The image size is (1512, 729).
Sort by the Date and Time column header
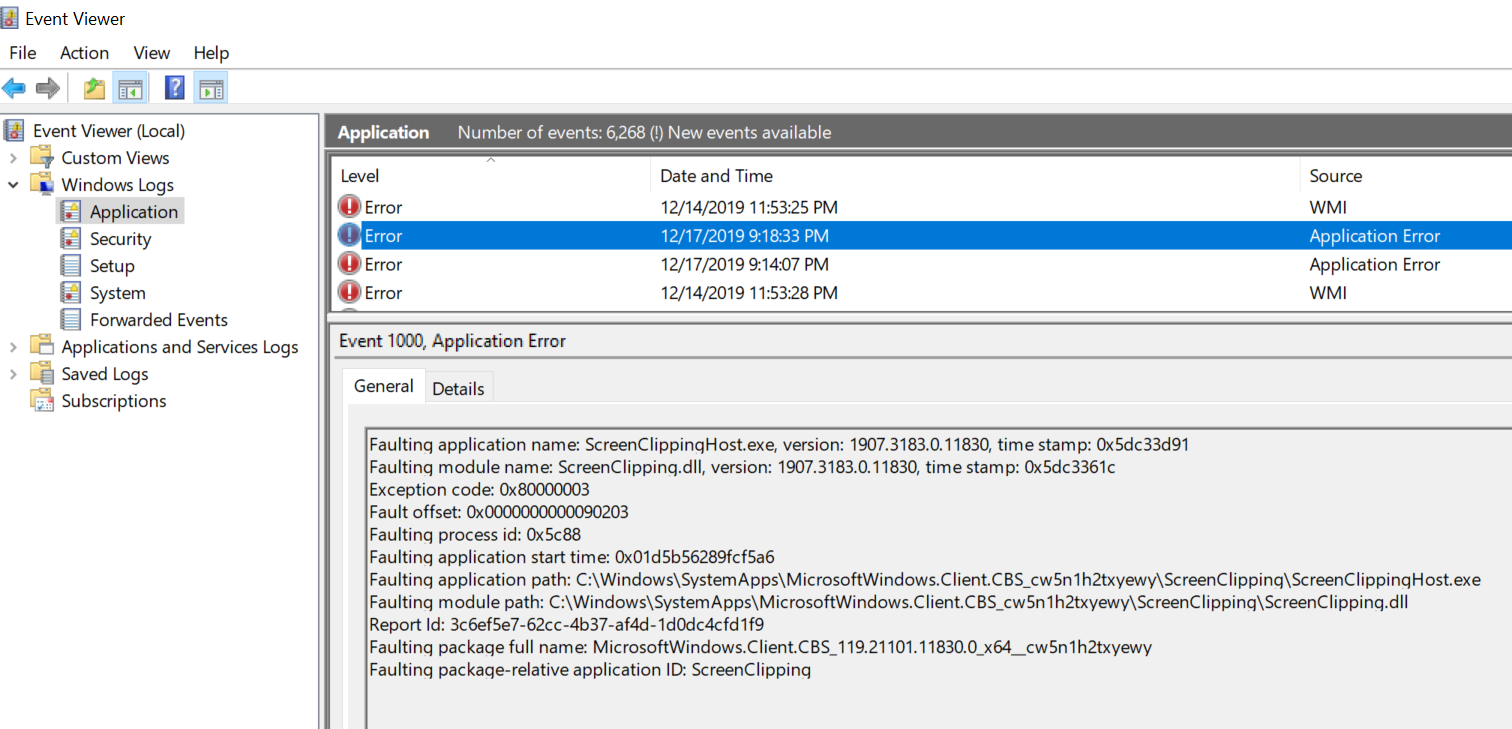click(975, 175)
